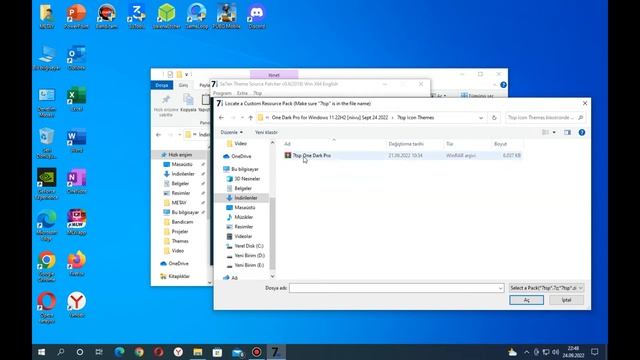
Task: Open Program menu in 7tsp patcher
Action: pos(222,93)
